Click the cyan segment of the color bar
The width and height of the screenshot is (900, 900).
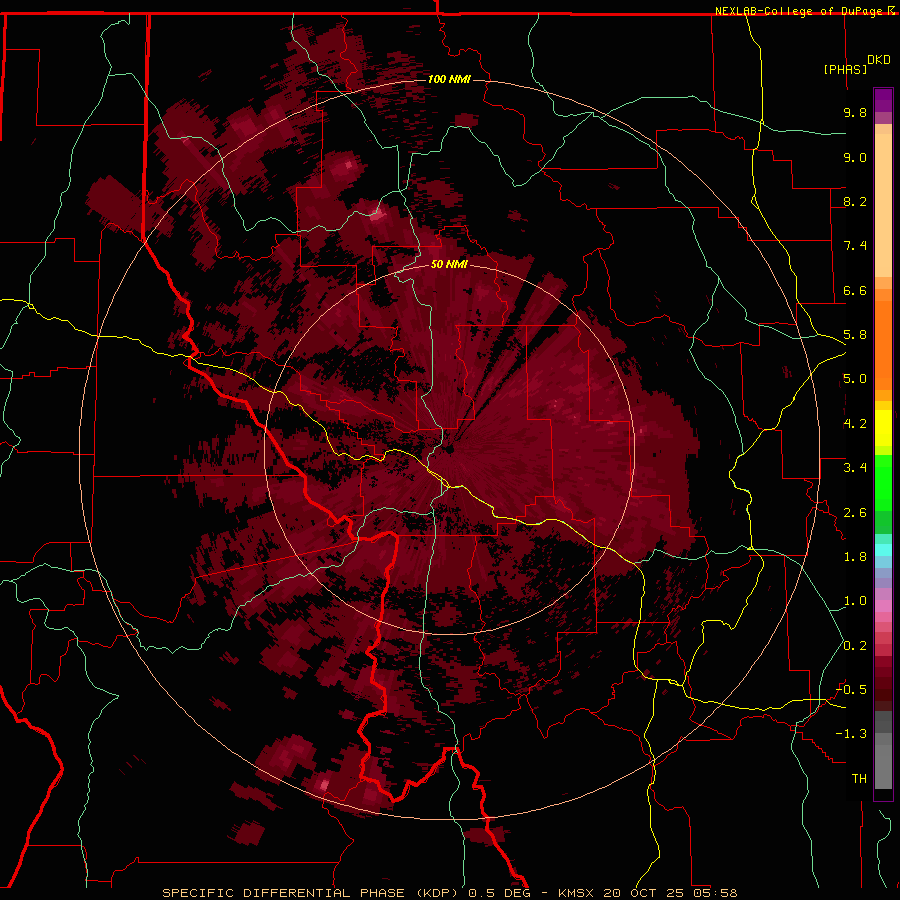(x=883, y=549)
